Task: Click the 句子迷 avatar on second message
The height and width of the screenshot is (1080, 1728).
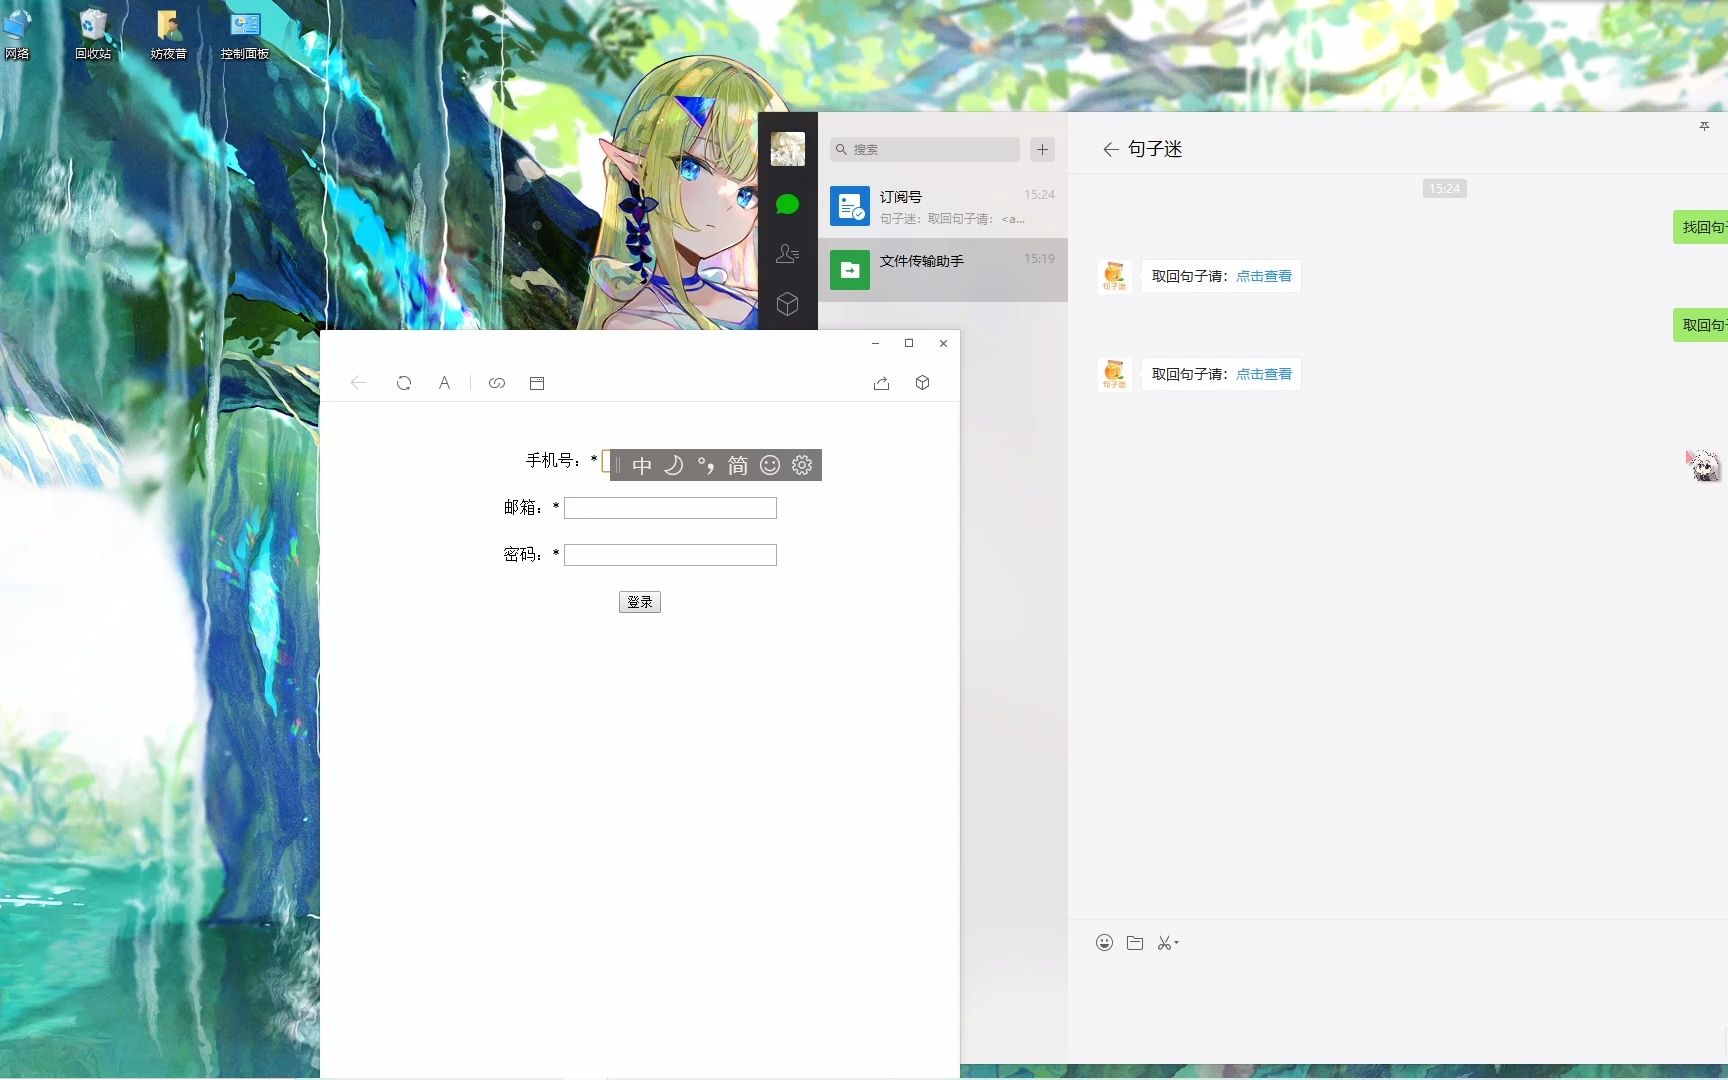Action: 1114,374
